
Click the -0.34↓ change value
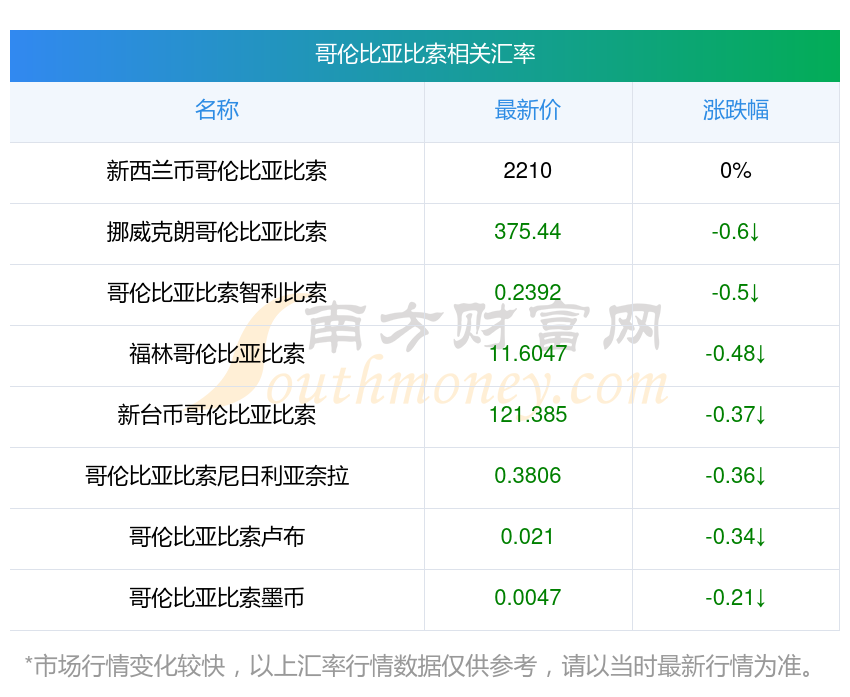coord(736,537)
